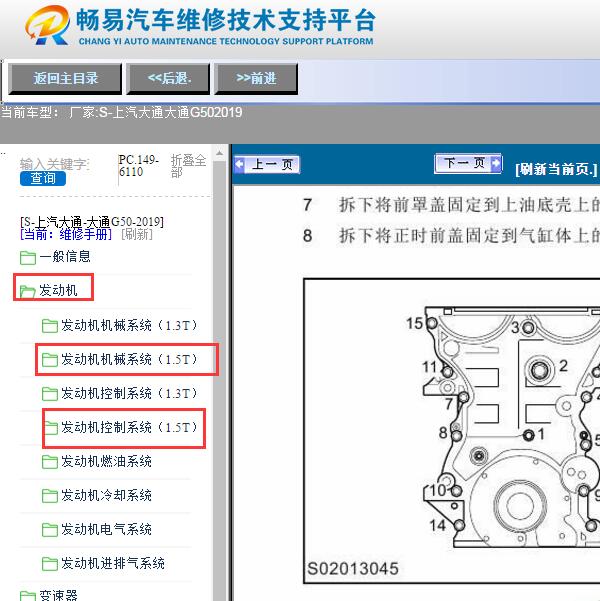The width and height of the screenshot is (600, 601).
Task: Refresh the page via 刷新当前页 link
Action: [x=556, y=169]
